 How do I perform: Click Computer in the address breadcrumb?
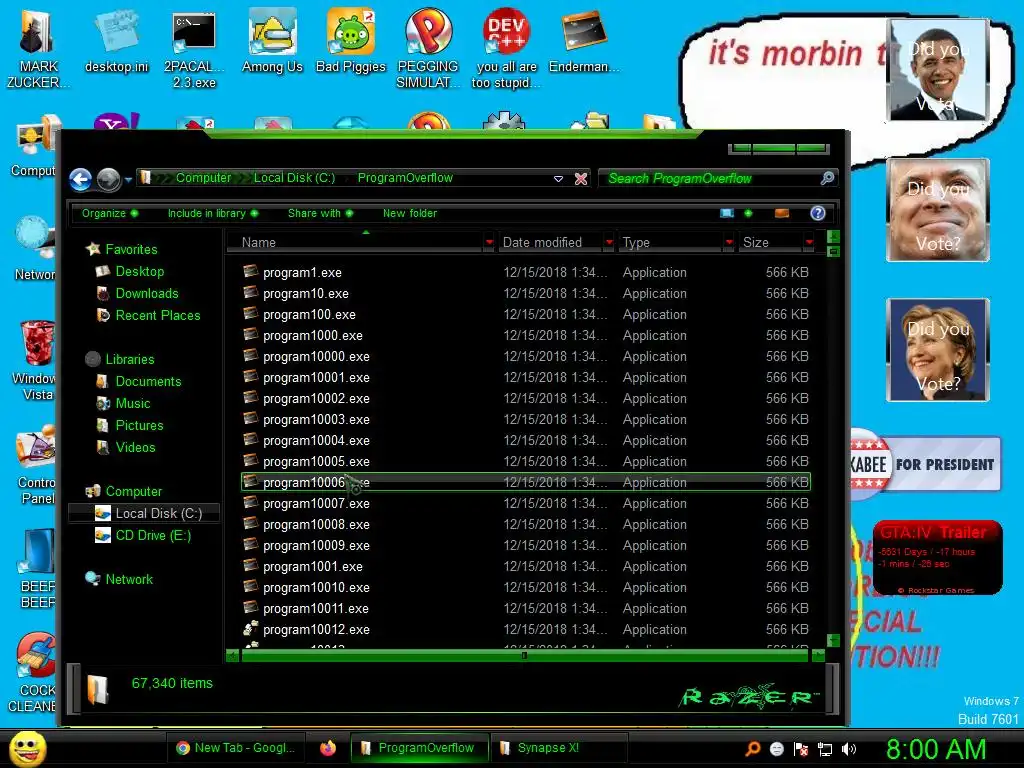pos(203,178)
